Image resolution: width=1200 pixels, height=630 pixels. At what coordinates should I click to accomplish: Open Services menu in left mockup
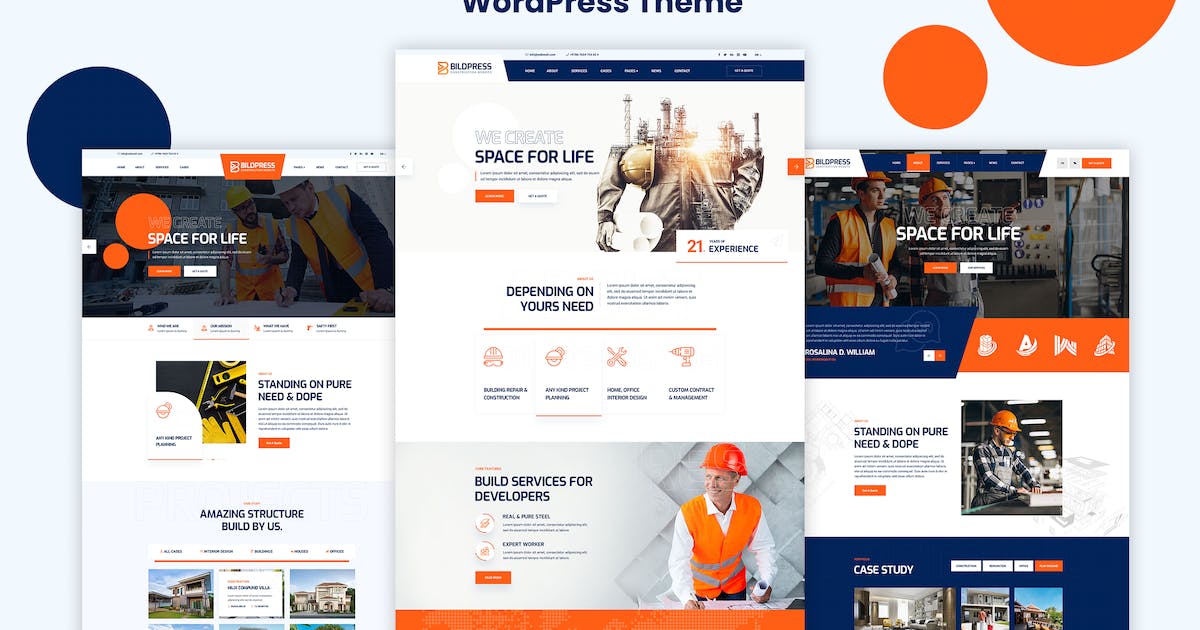click(162, 167)
